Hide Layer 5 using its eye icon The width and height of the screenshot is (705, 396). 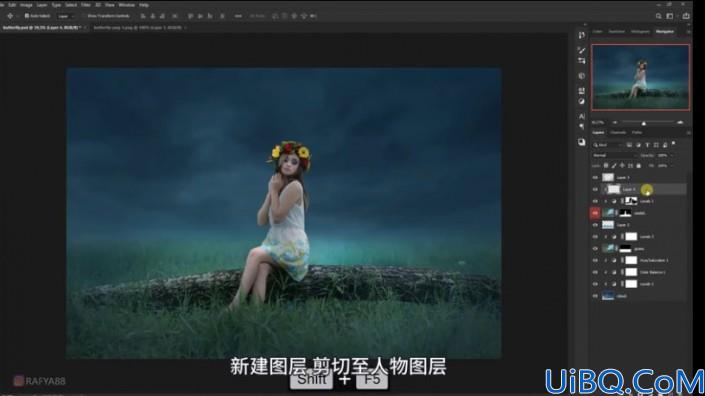[x=595, y=178]
